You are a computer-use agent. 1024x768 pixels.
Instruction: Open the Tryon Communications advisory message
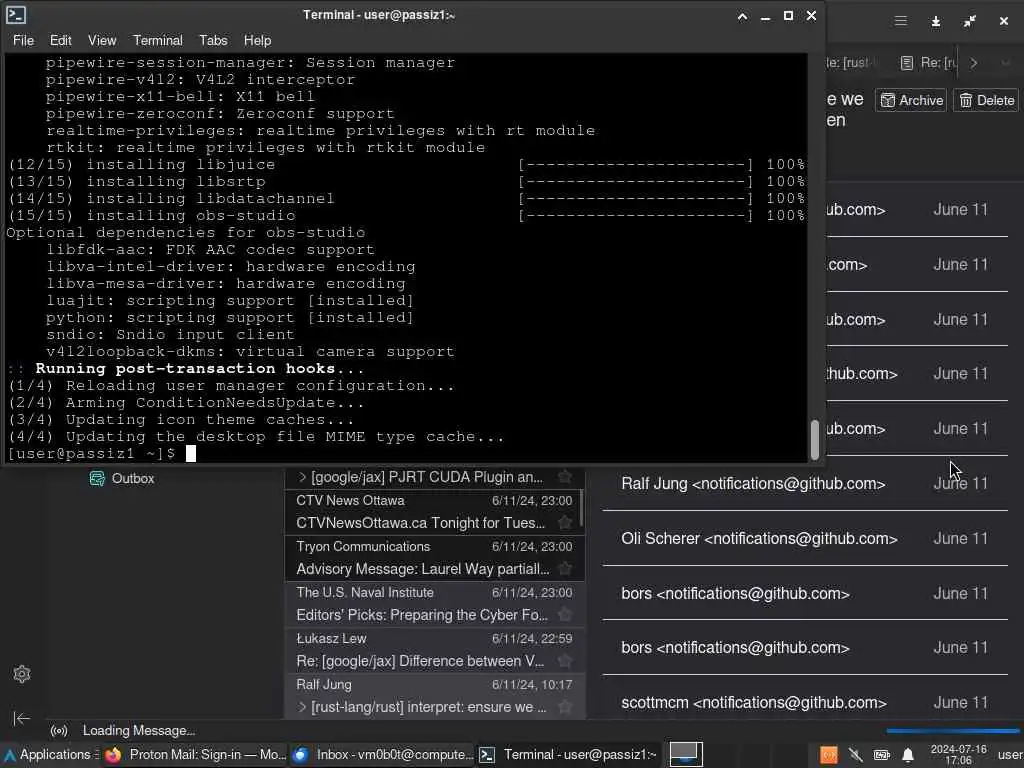pyautogui.click(x=434, y=558)
